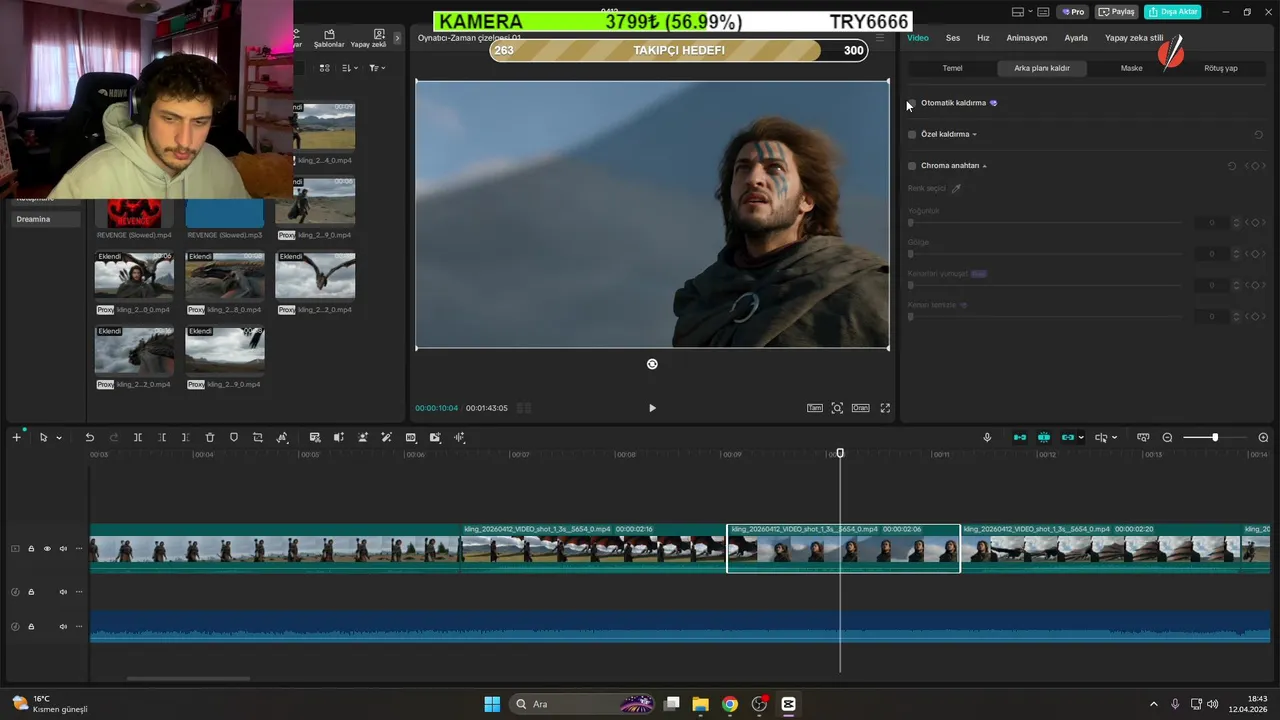Open the HD quality tool in timeline toolbar
Screen dimensions: 1280x720
[x=411, y=438]
